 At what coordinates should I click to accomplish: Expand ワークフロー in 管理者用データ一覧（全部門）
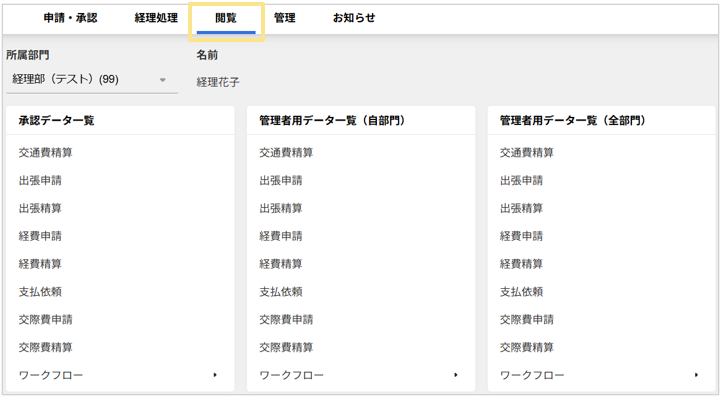600,375
